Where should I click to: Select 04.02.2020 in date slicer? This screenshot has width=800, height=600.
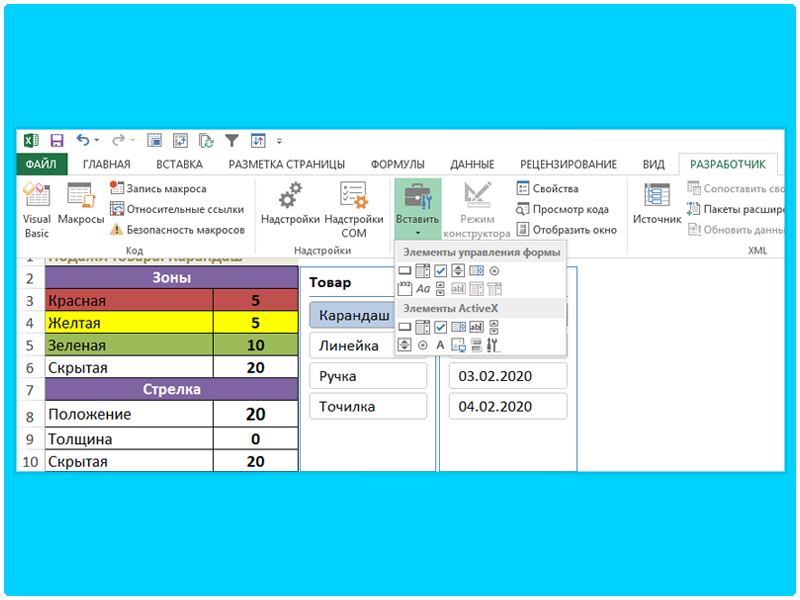coord(508,407)
